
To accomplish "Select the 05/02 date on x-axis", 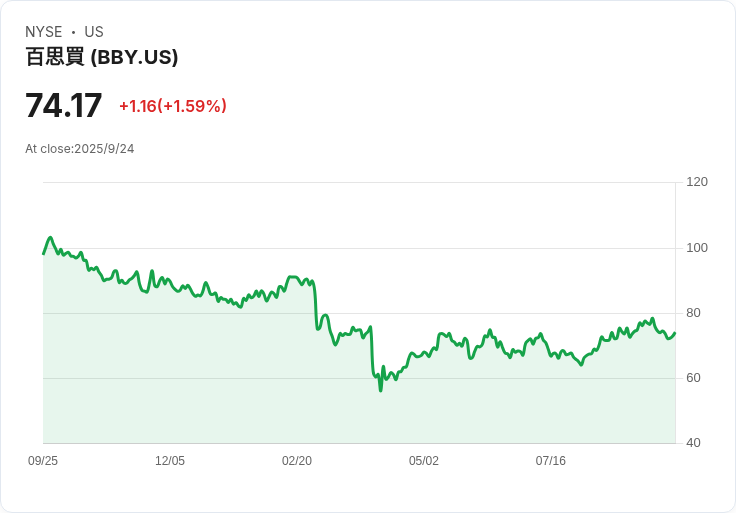I will click(x=424, y=461).
